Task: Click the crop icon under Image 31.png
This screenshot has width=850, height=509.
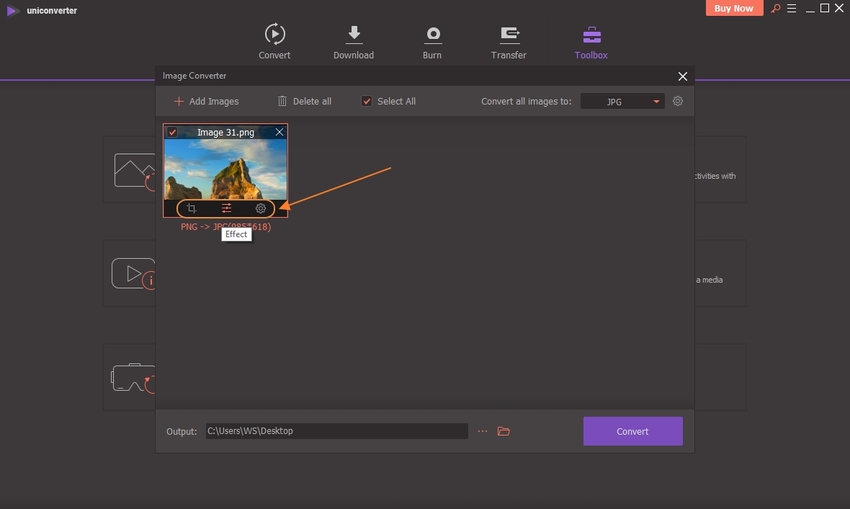Action: point(192,209)
